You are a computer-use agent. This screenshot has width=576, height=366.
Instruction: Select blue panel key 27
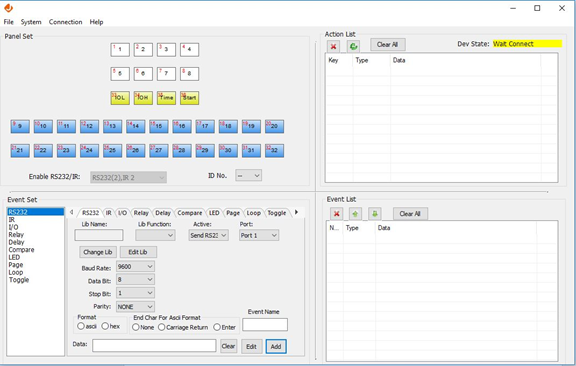[x=159, y=151]
